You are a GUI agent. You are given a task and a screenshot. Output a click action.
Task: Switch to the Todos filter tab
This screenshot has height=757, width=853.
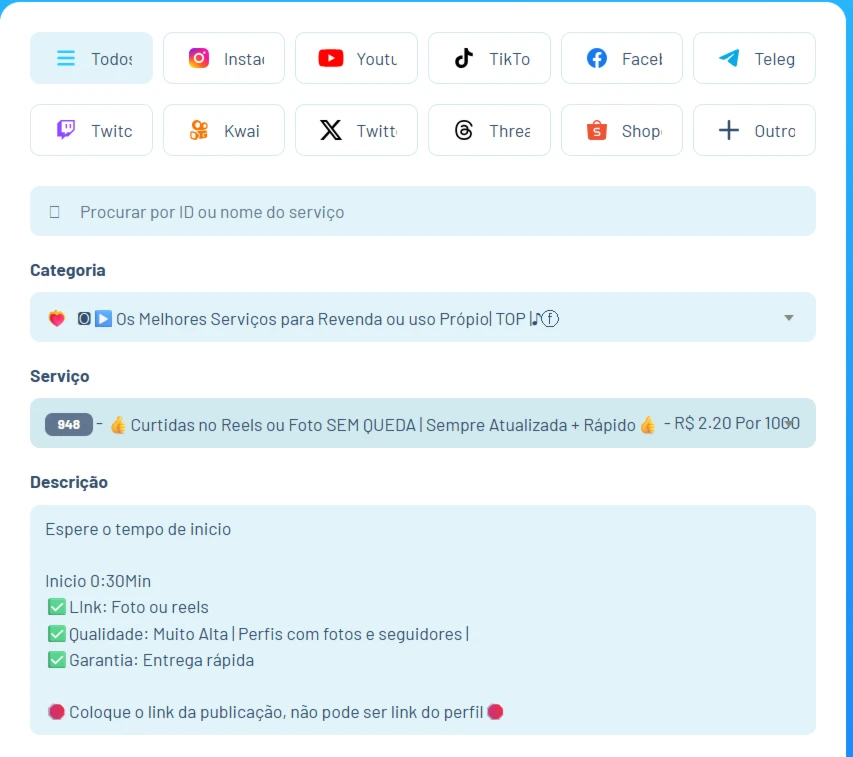click(91, 58)
